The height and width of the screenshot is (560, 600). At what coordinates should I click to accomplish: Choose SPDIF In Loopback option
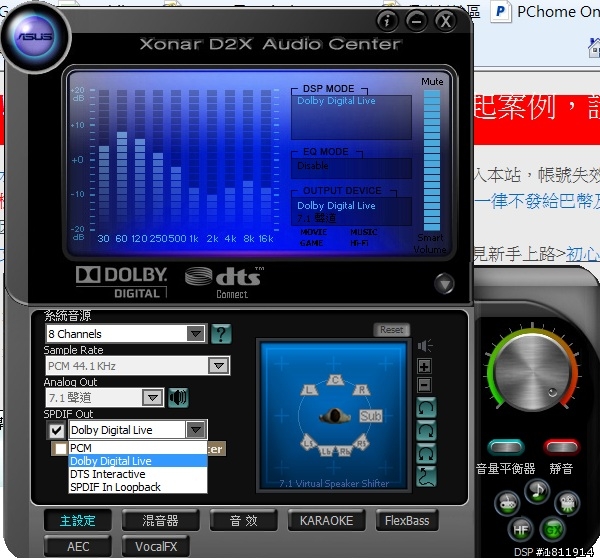coord(138,487)
